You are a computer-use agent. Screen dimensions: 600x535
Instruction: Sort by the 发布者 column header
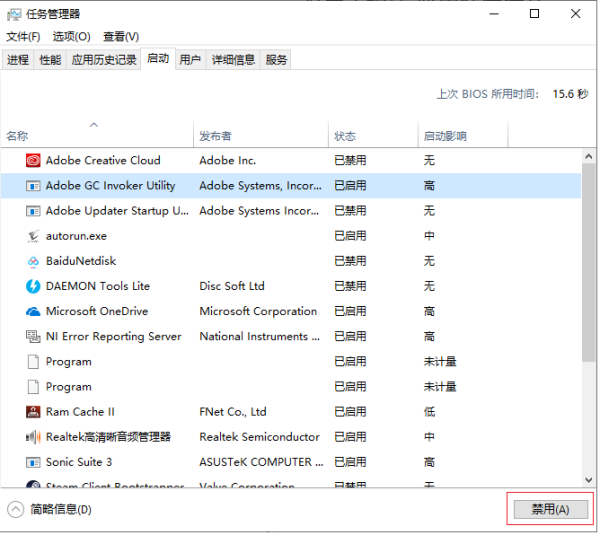[x=261, y=135]
